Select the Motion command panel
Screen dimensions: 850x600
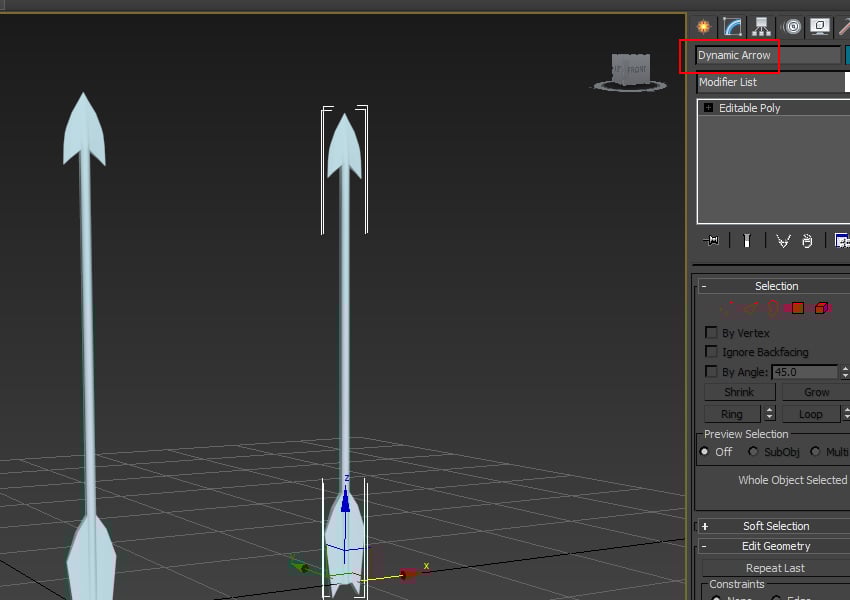790,26
